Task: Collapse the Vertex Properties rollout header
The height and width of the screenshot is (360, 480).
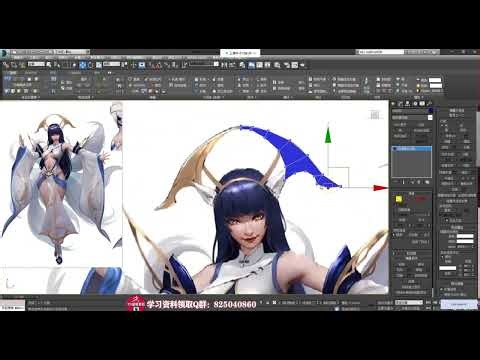Action: tap(457, 227)
